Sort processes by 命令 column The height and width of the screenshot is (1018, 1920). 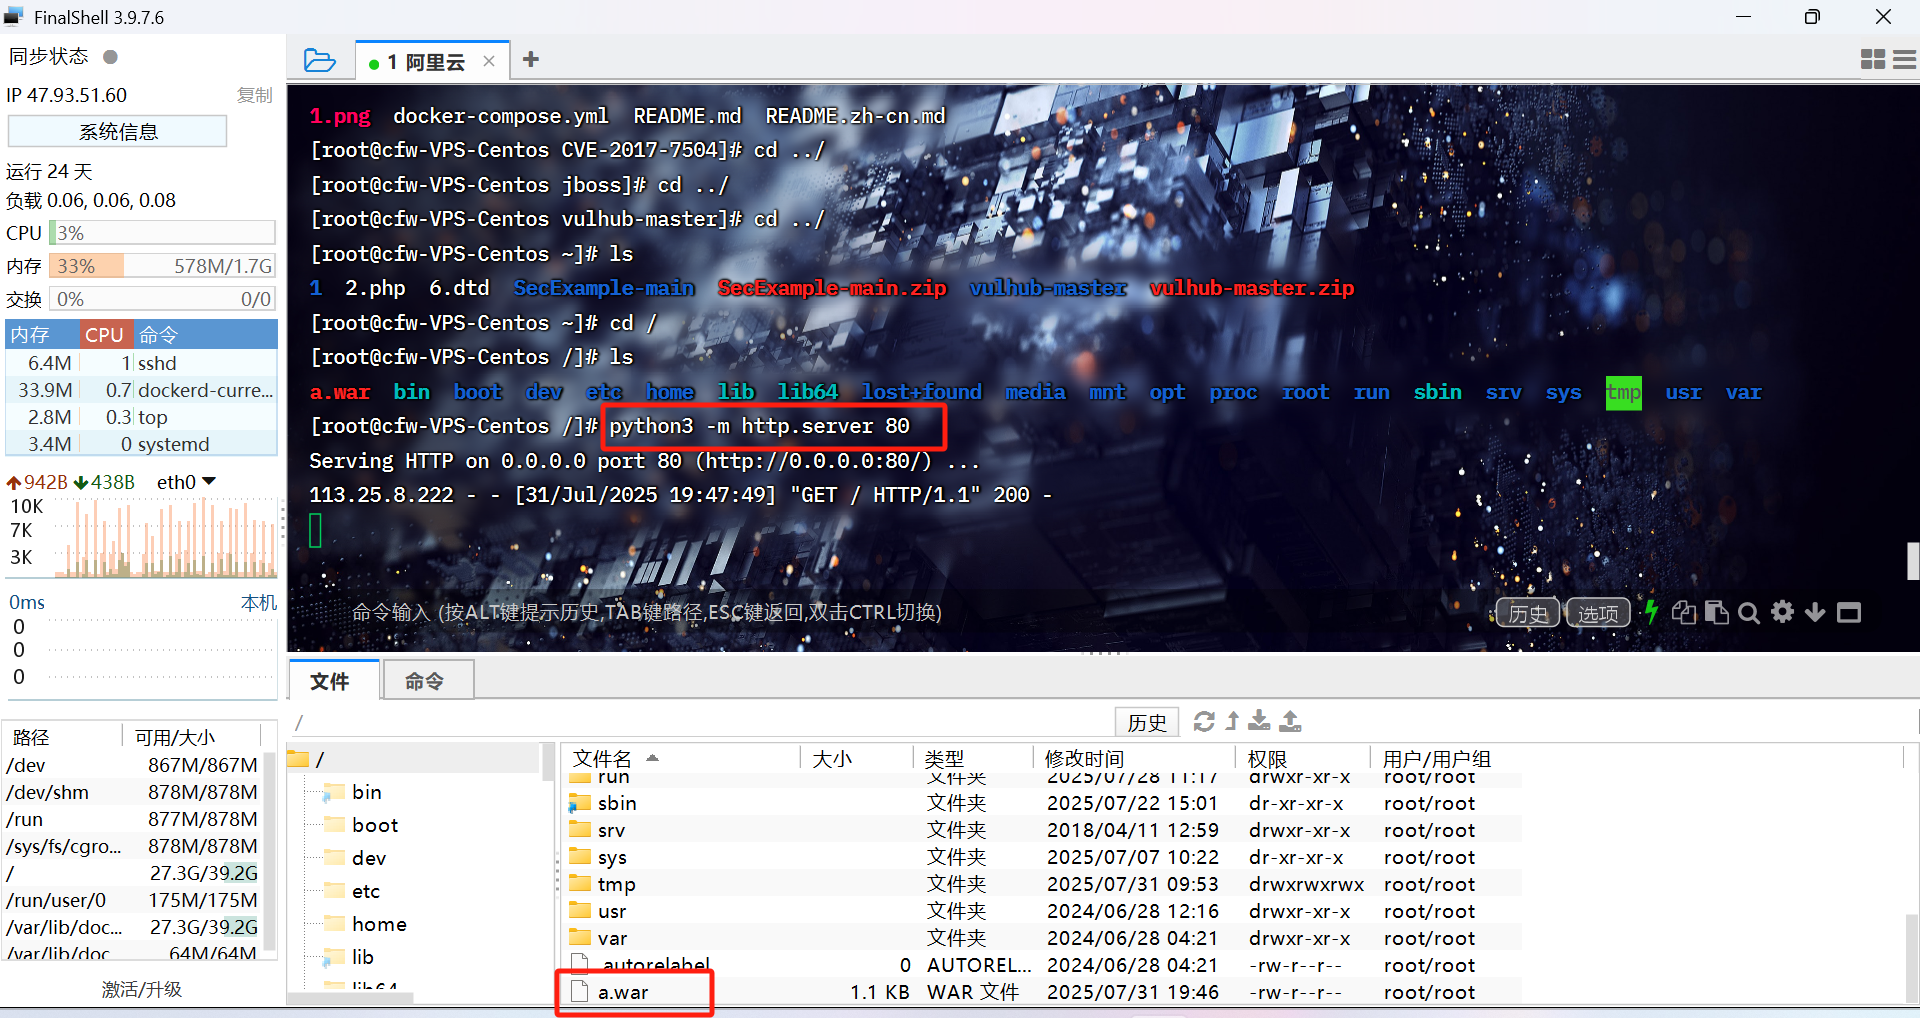pos(205,334)
